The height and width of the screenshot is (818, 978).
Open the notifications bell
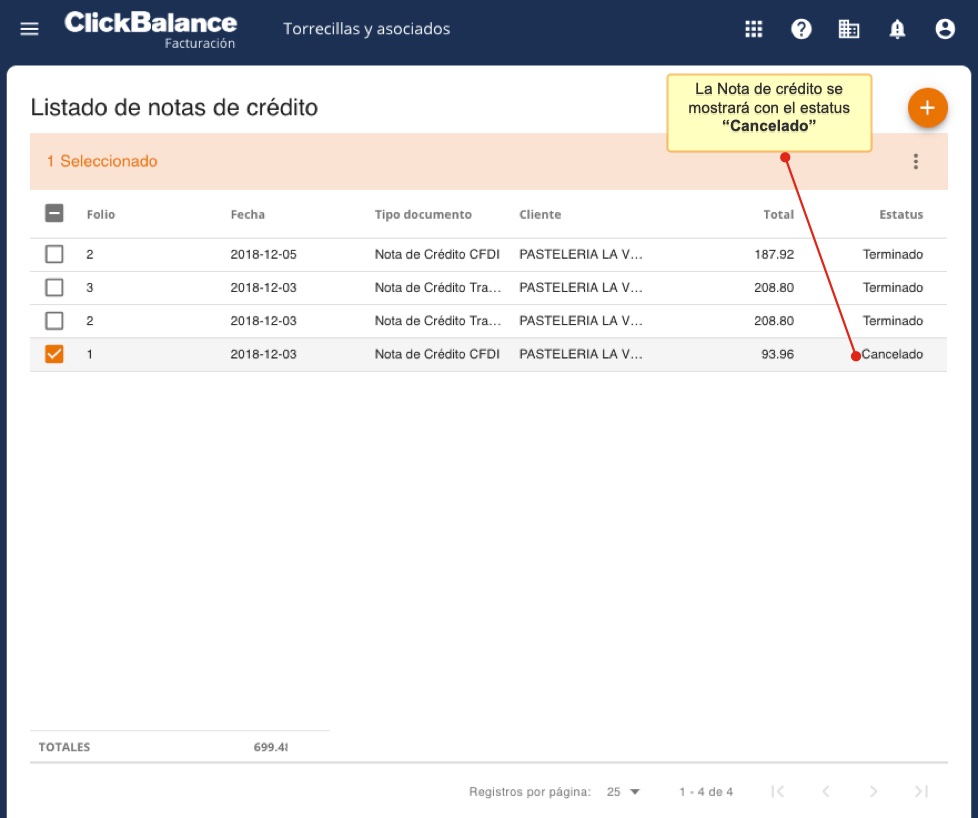[x=897, y=29]
